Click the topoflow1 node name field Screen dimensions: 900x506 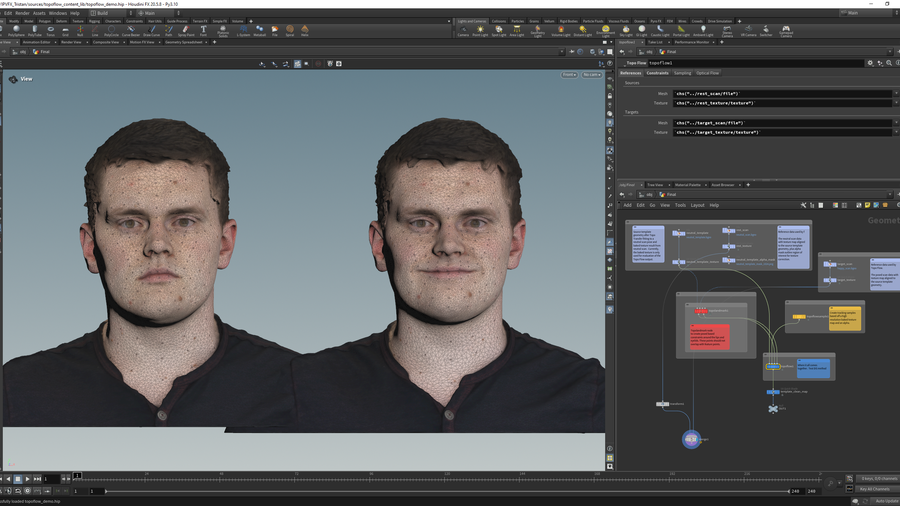(x=755, y=63)
